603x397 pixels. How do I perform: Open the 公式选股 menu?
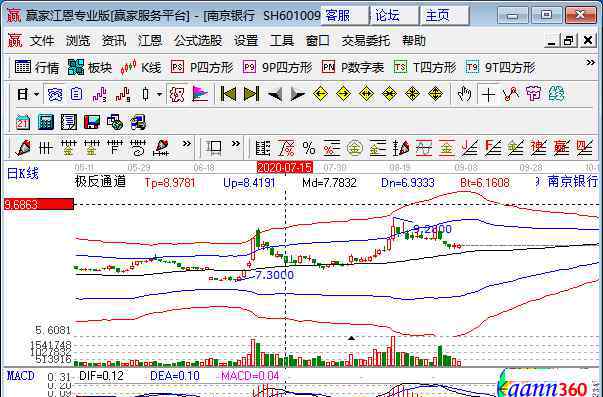point(198,40)
